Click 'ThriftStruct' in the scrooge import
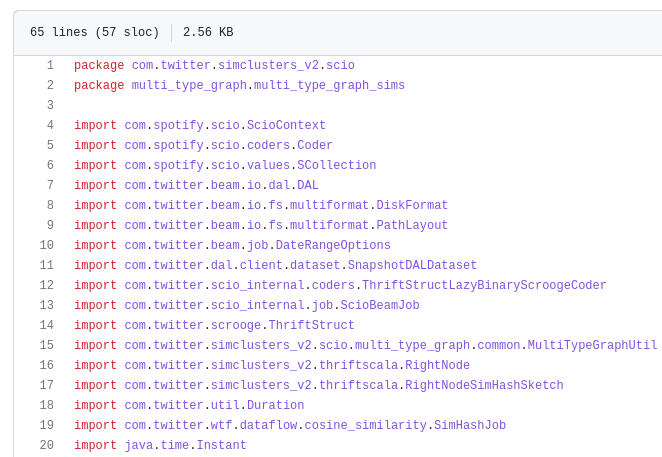Image resolution: width=662 pixels, height=457 pixels. click(x=312, y=325)
